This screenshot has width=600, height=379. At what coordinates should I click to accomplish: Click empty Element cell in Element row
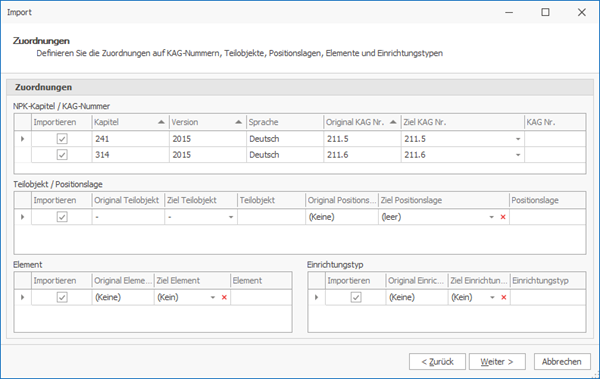[x=261, y=297]
